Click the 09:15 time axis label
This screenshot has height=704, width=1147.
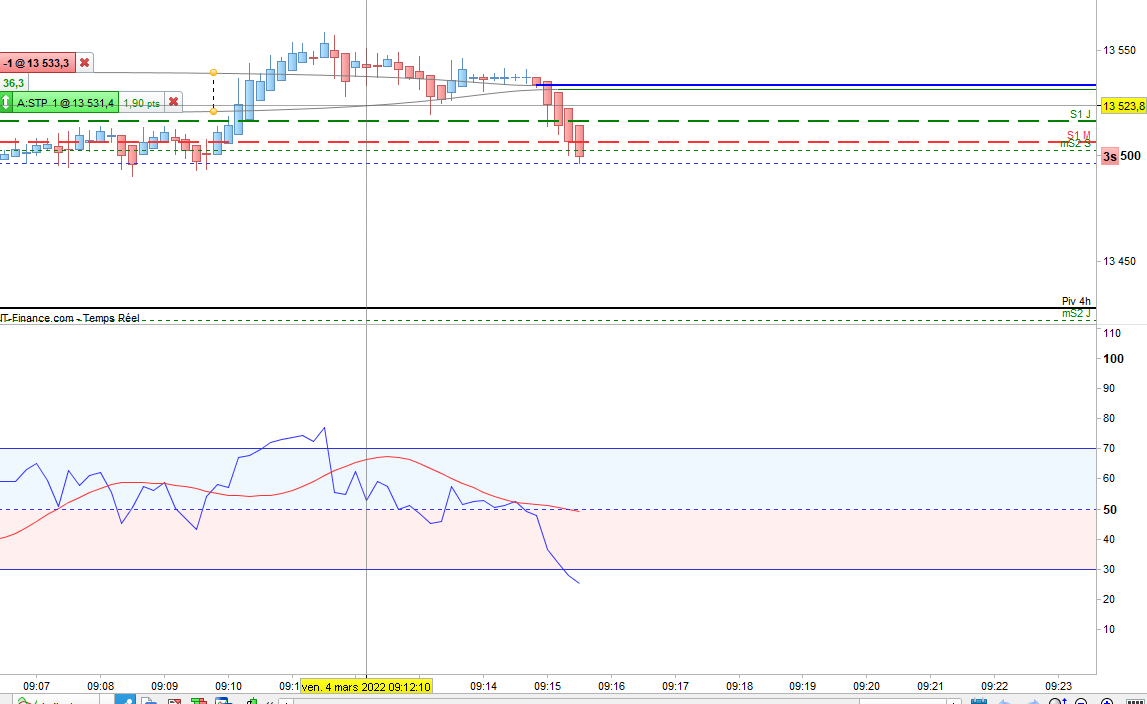[x=547, y=686]
